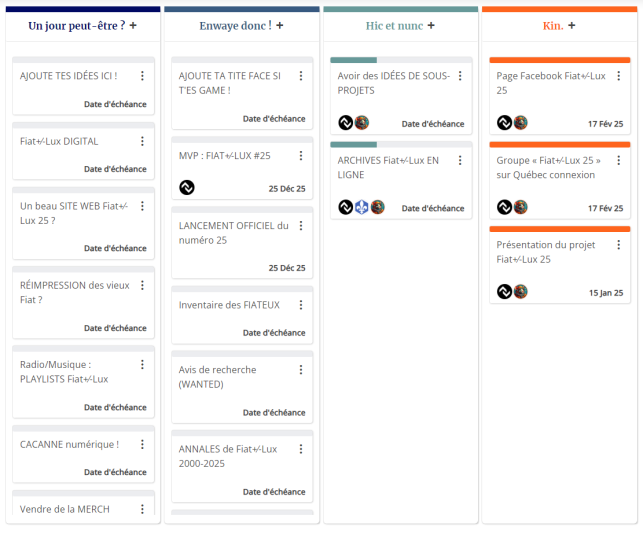Open 'Un beau SITE WEB Fiat+/-Lux 25 ?' title

click(x=74, y=214)
